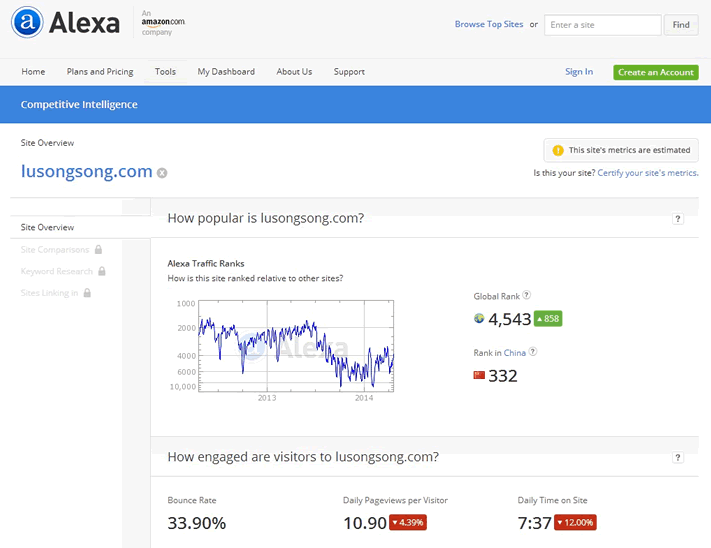Click the Site Overview breadcrumb text

pyautogui.click(x=47, y=143)
